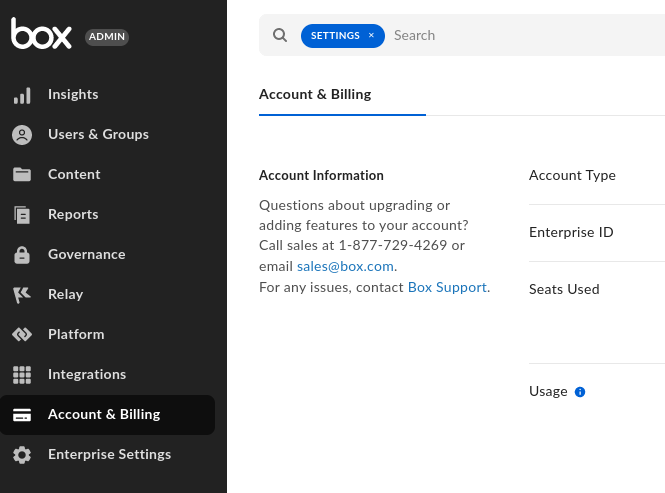Viewport: 665px width, 493px height.
Task: Click the Platform code icon
Action: point(22,334)
